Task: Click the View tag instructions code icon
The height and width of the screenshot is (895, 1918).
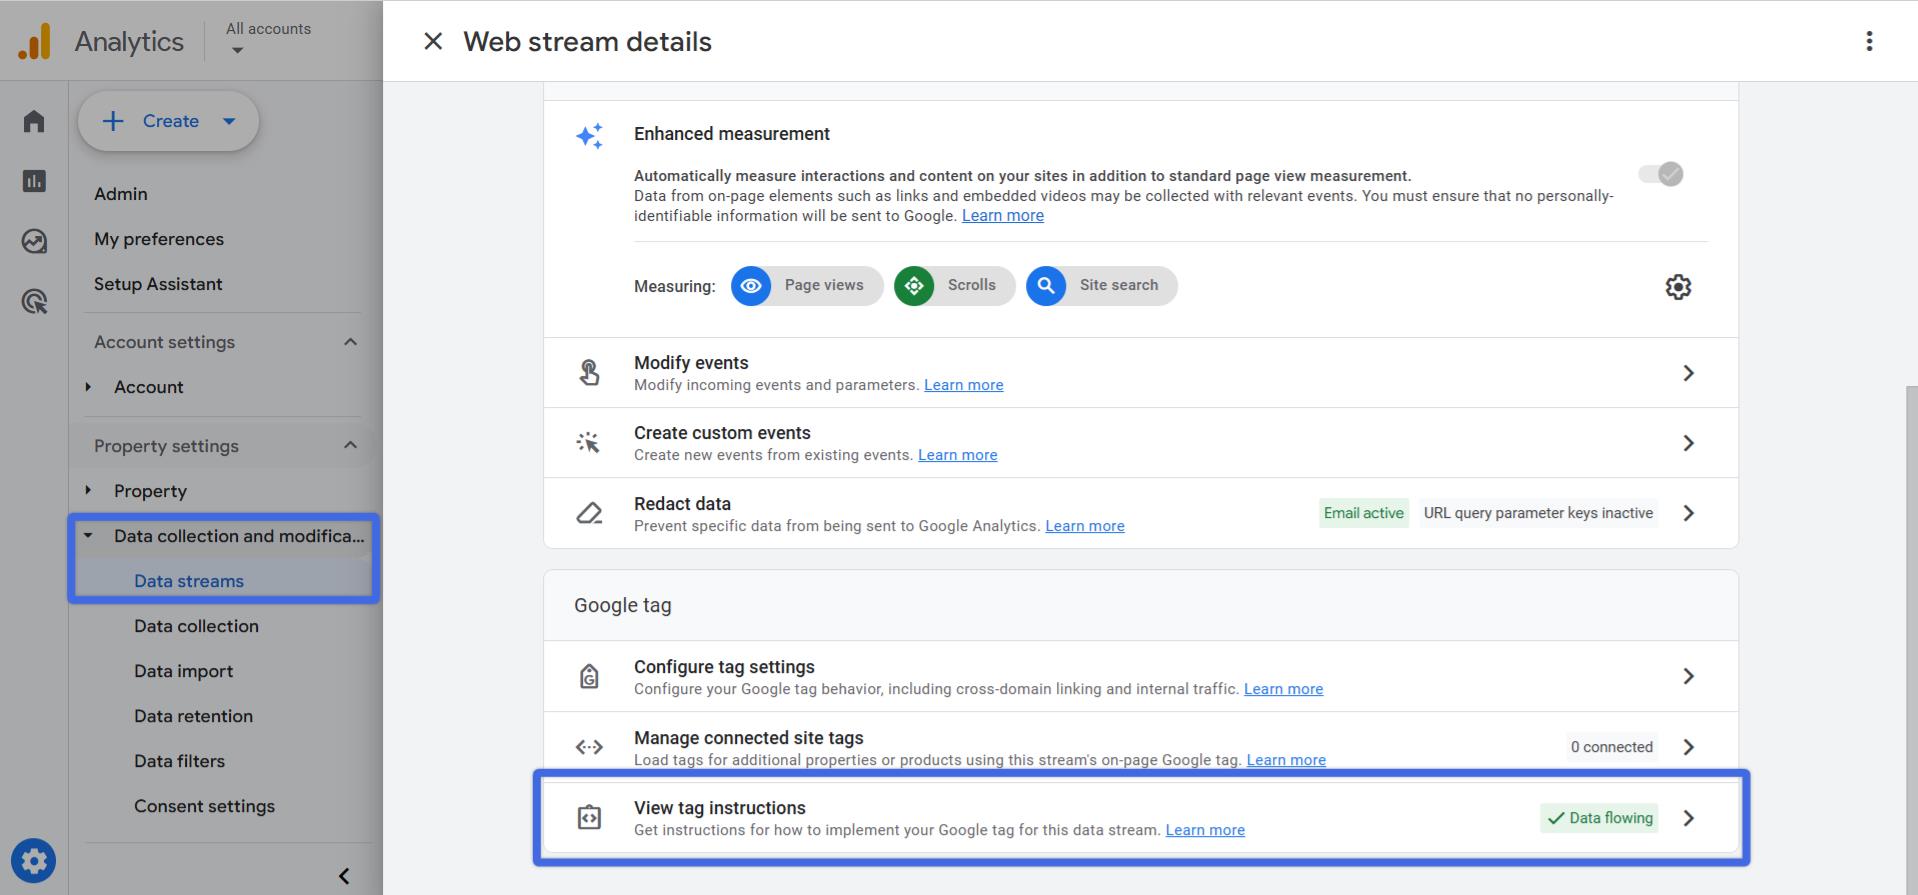Action: pos(589,818)
